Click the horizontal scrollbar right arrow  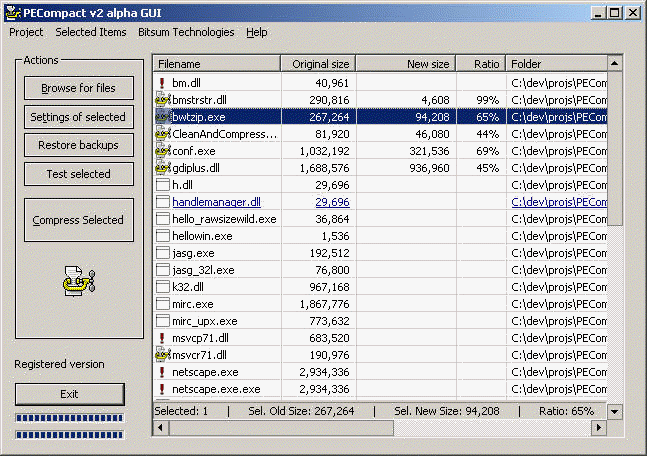click(599, 427)
